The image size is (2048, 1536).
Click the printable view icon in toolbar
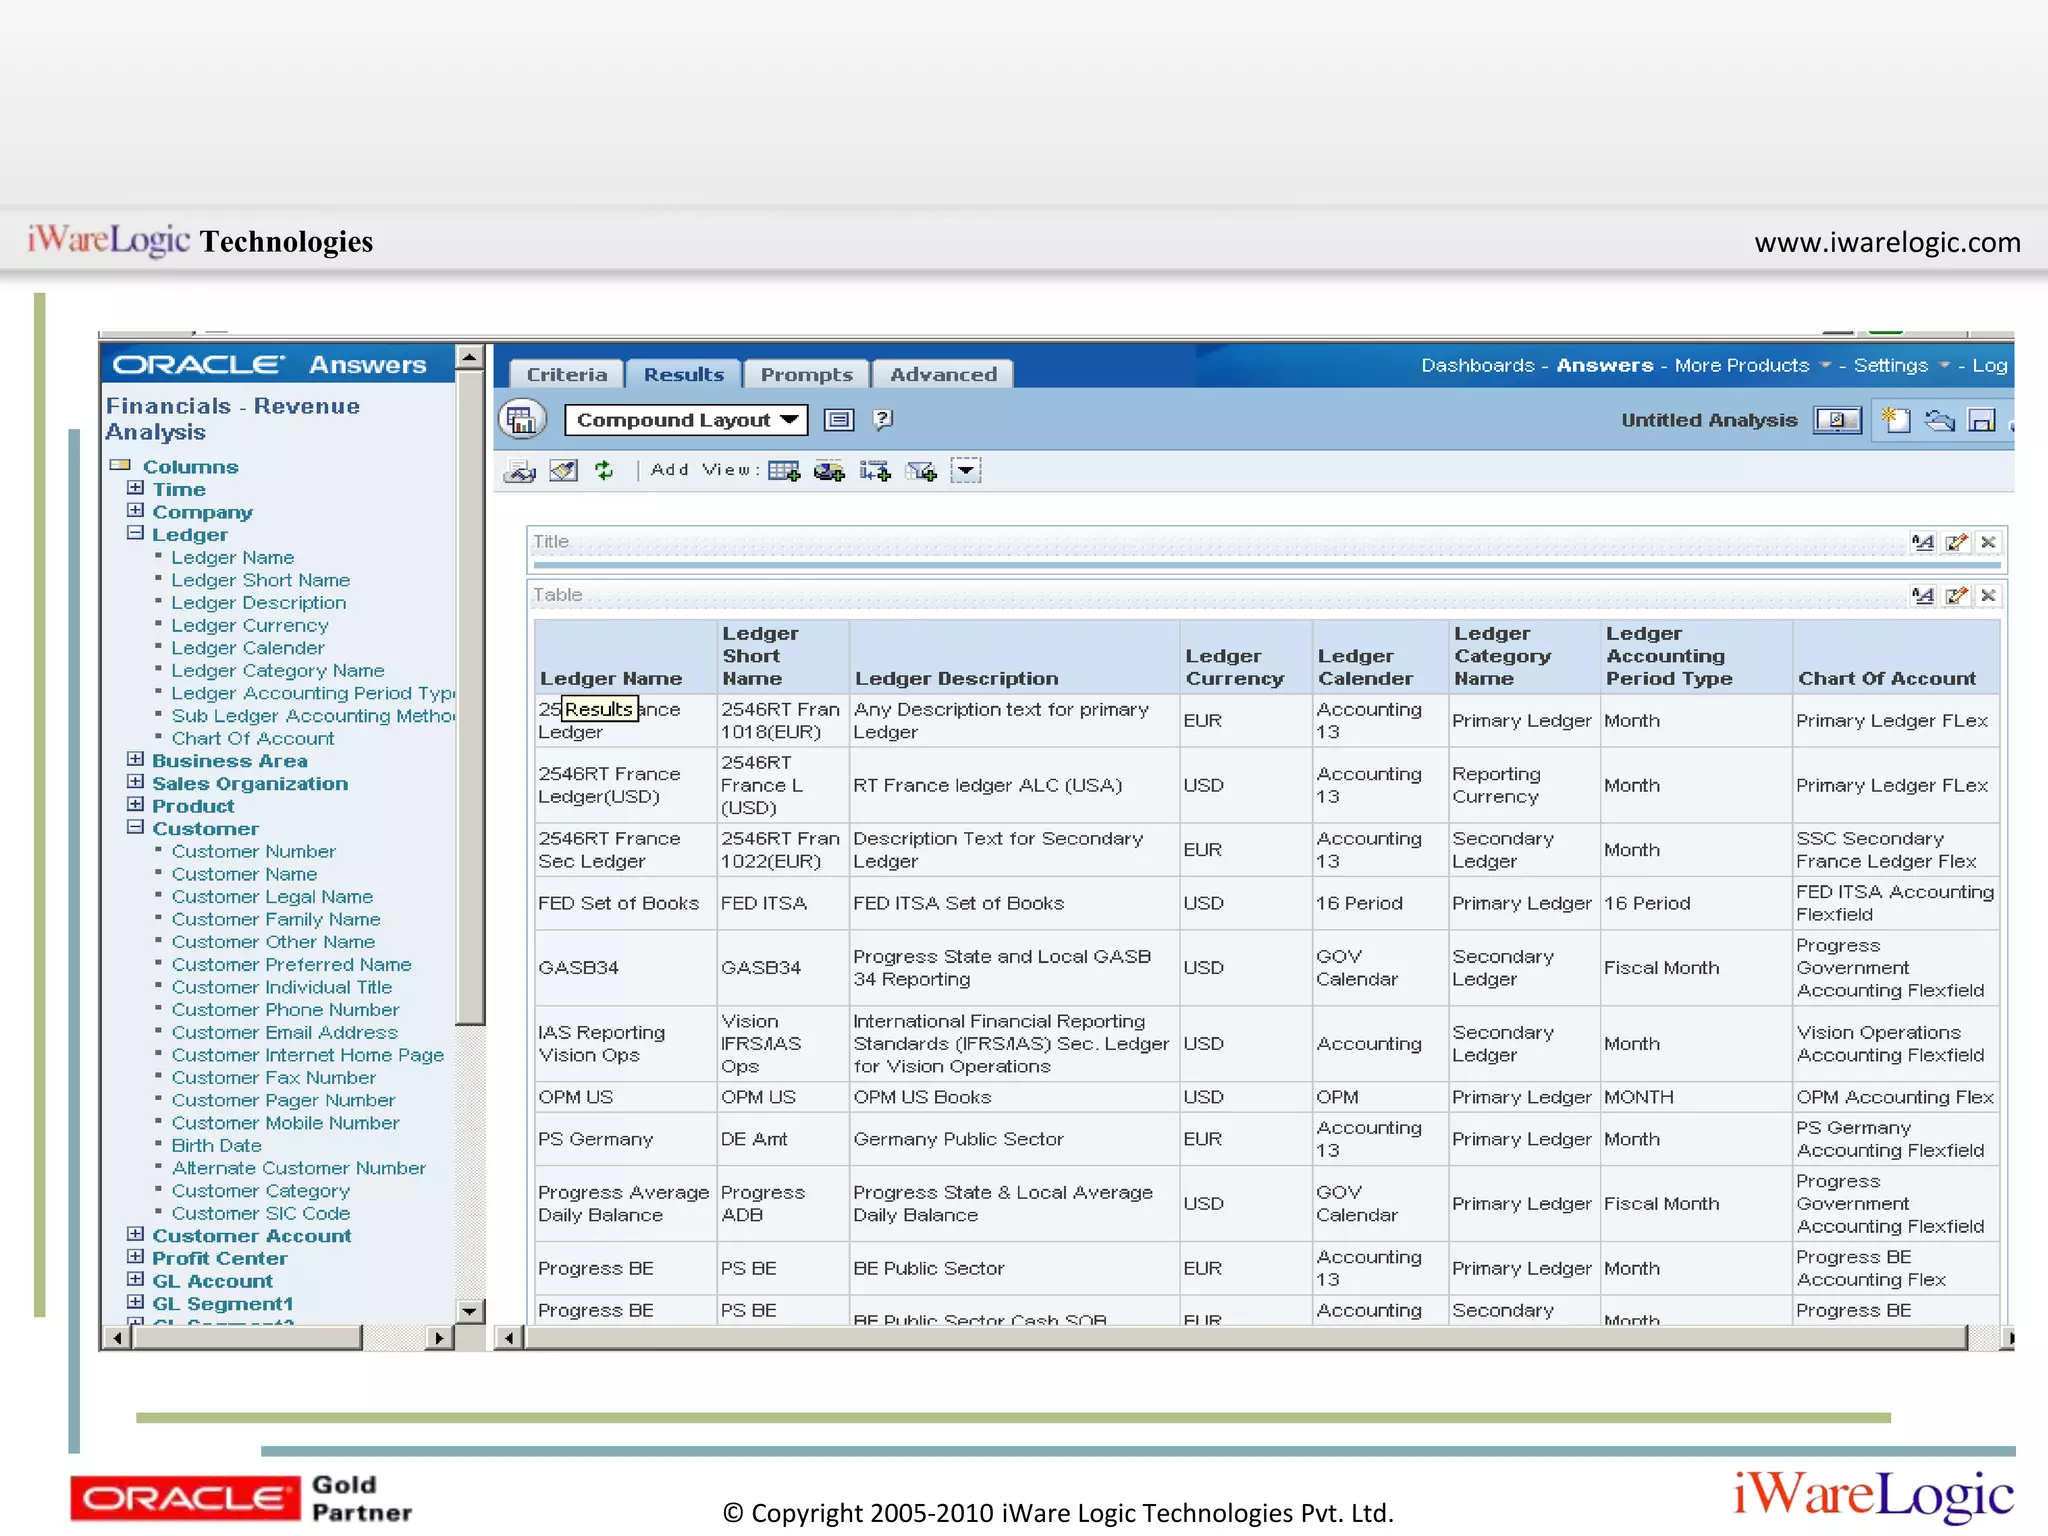pos(519,471)
